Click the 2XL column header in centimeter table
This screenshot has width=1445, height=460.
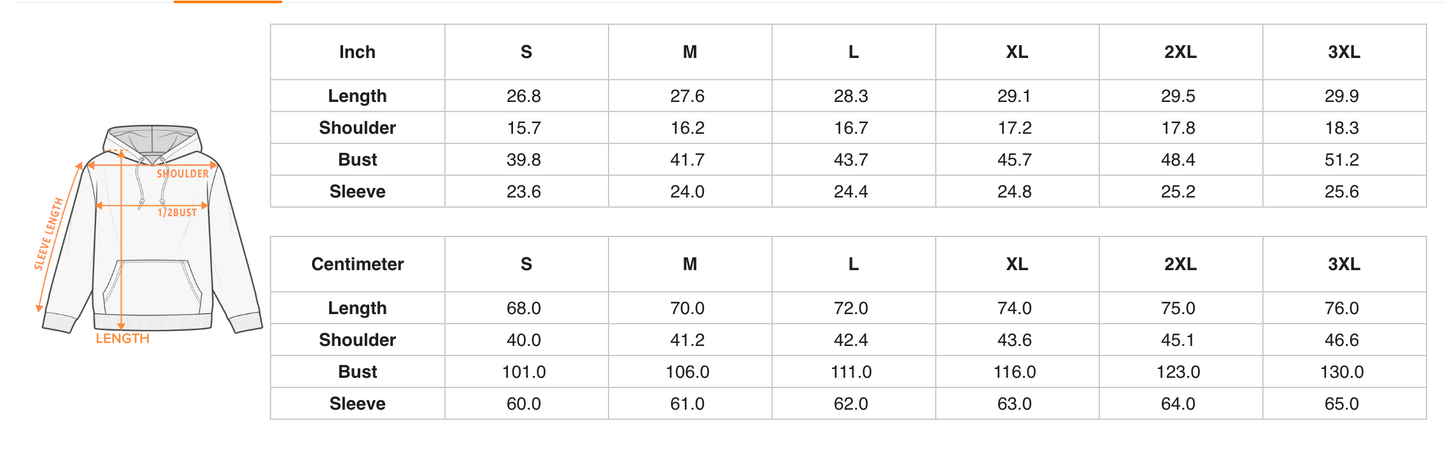(1182, 264)
